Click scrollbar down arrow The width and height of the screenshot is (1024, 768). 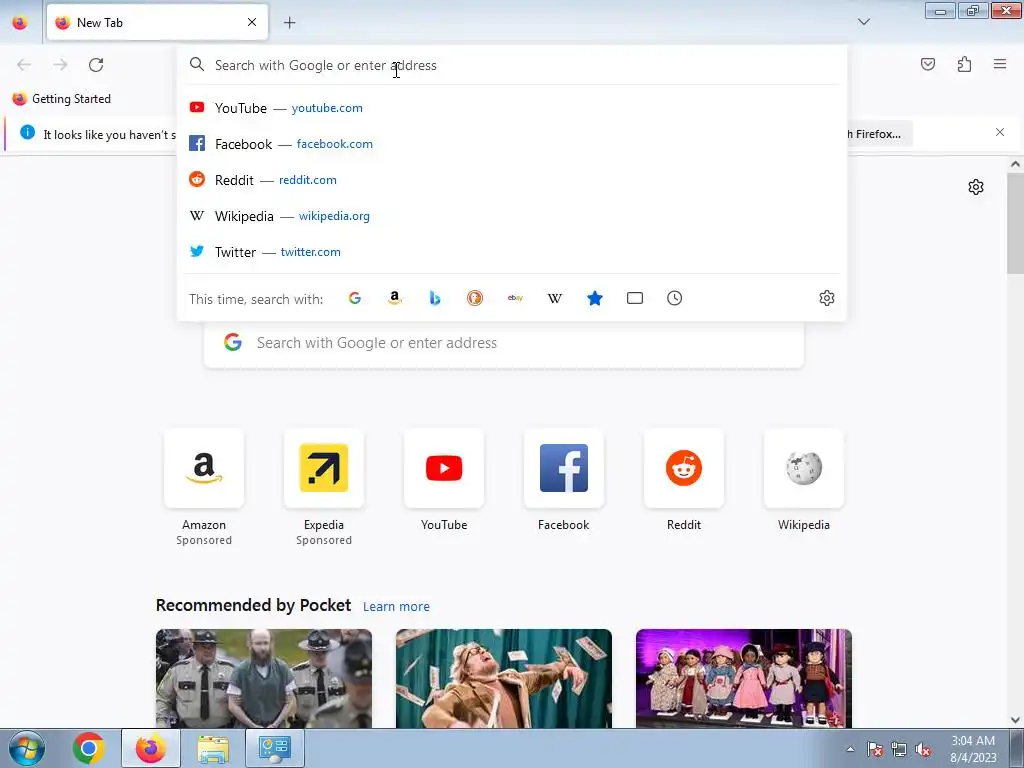click(x=1015, y=720)
